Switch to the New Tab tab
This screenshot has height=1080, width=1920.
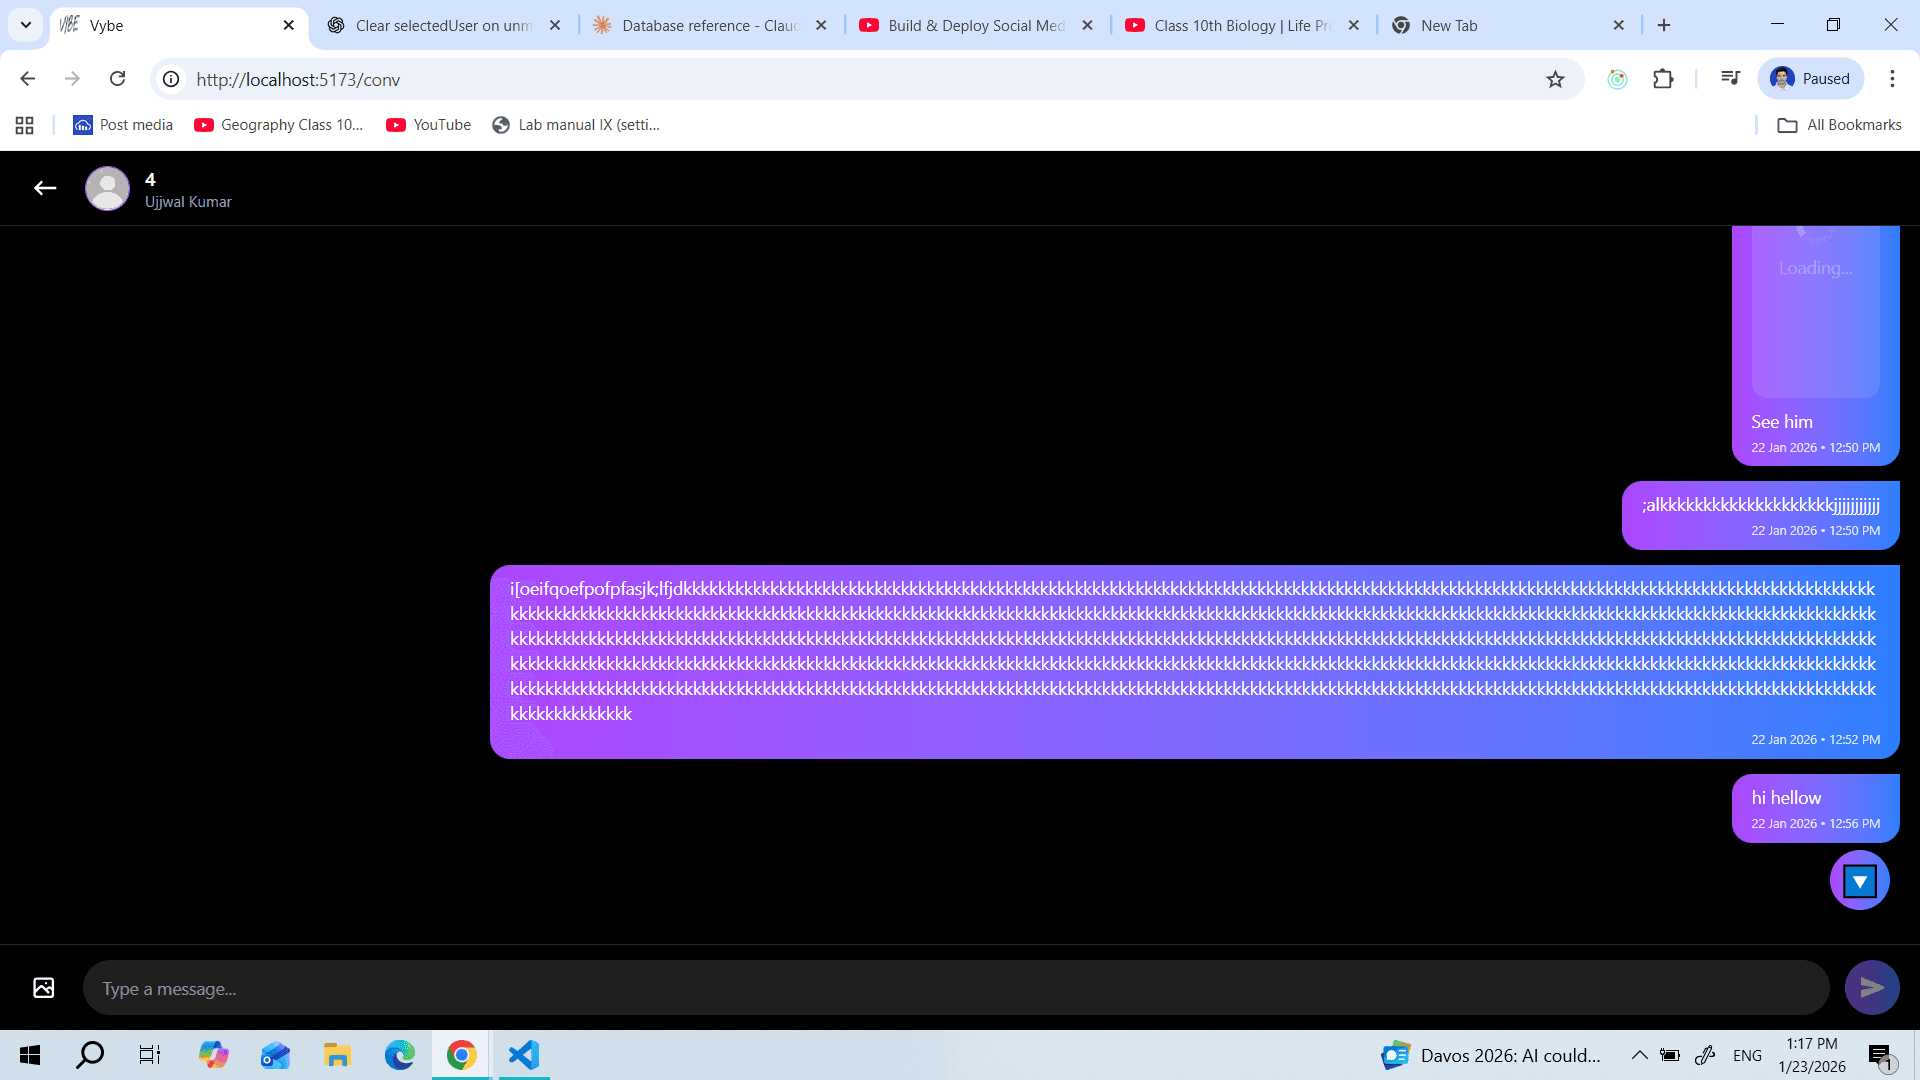point(1448,25)
